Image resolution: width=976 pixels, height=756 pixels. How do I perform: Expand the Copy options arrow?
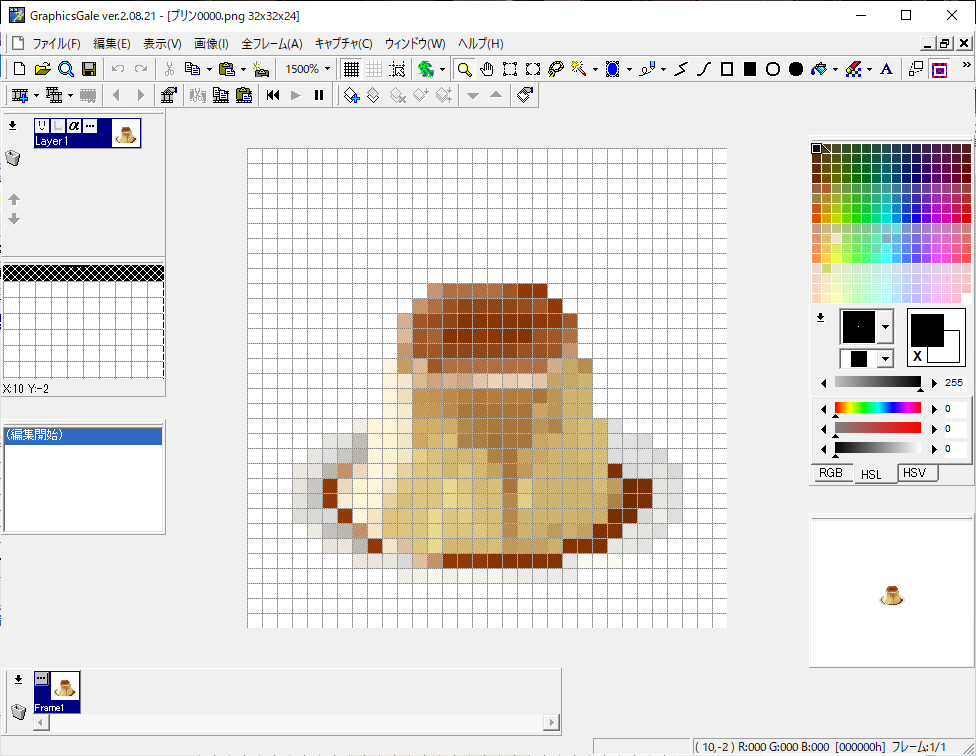tap(209, 69)
